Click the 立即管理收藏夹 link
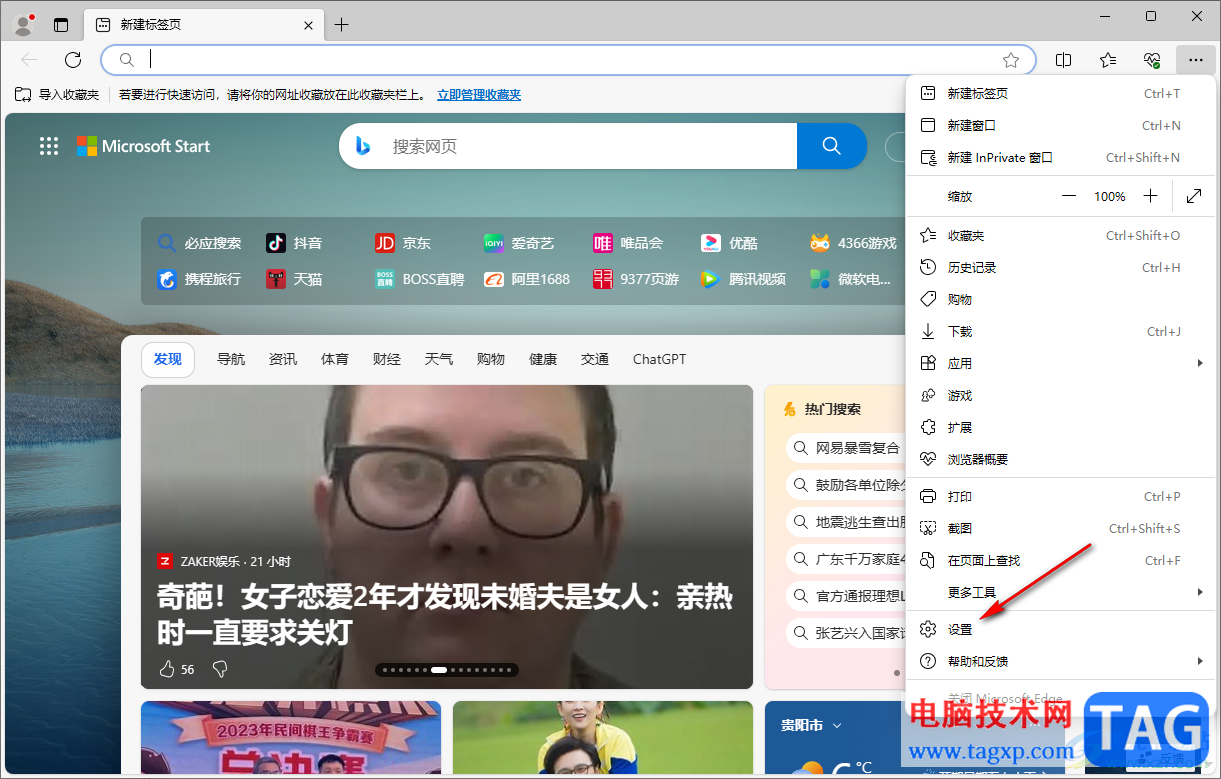The width and height of the screenshot is (1221, 779). point(478,94)
